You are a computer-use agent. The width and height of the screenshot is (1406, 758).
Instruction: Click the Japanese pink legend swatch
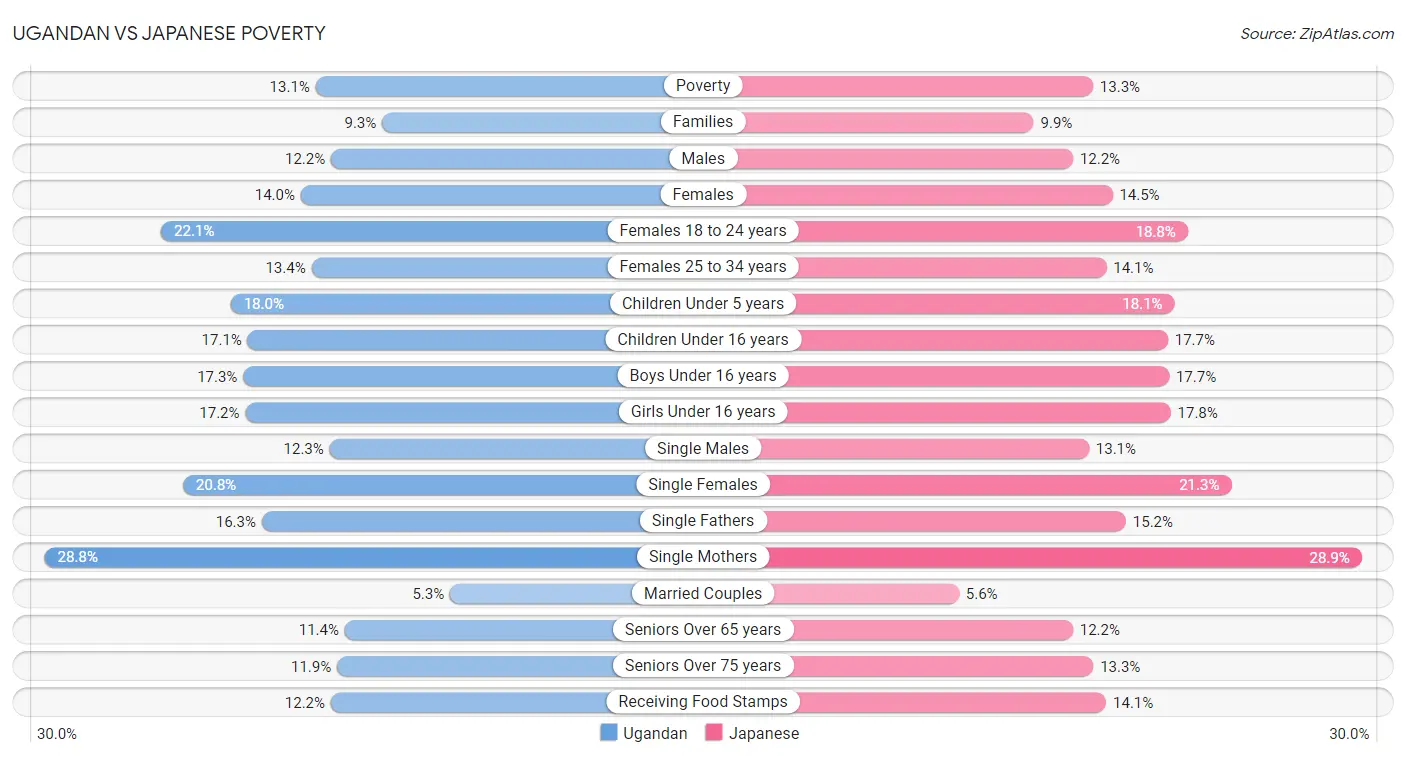714,733
